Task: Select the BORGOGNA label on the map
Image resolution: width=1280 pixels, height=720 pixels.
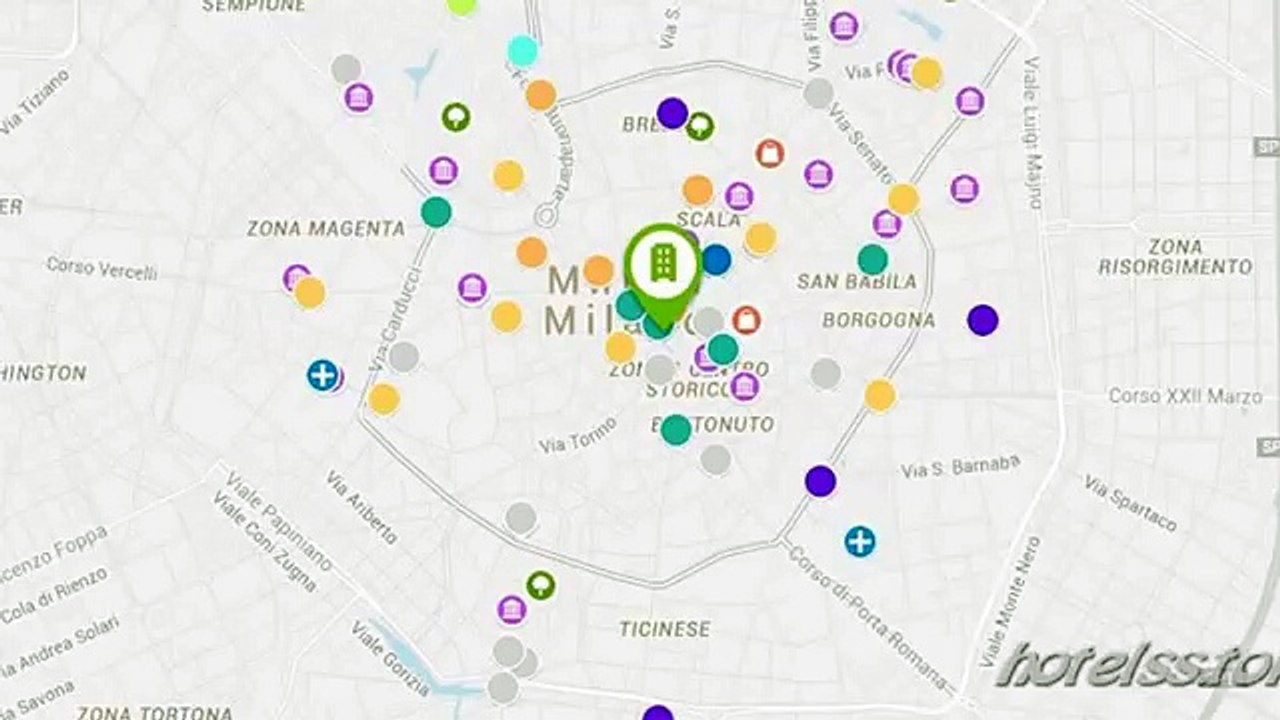Action: [878, 320]
